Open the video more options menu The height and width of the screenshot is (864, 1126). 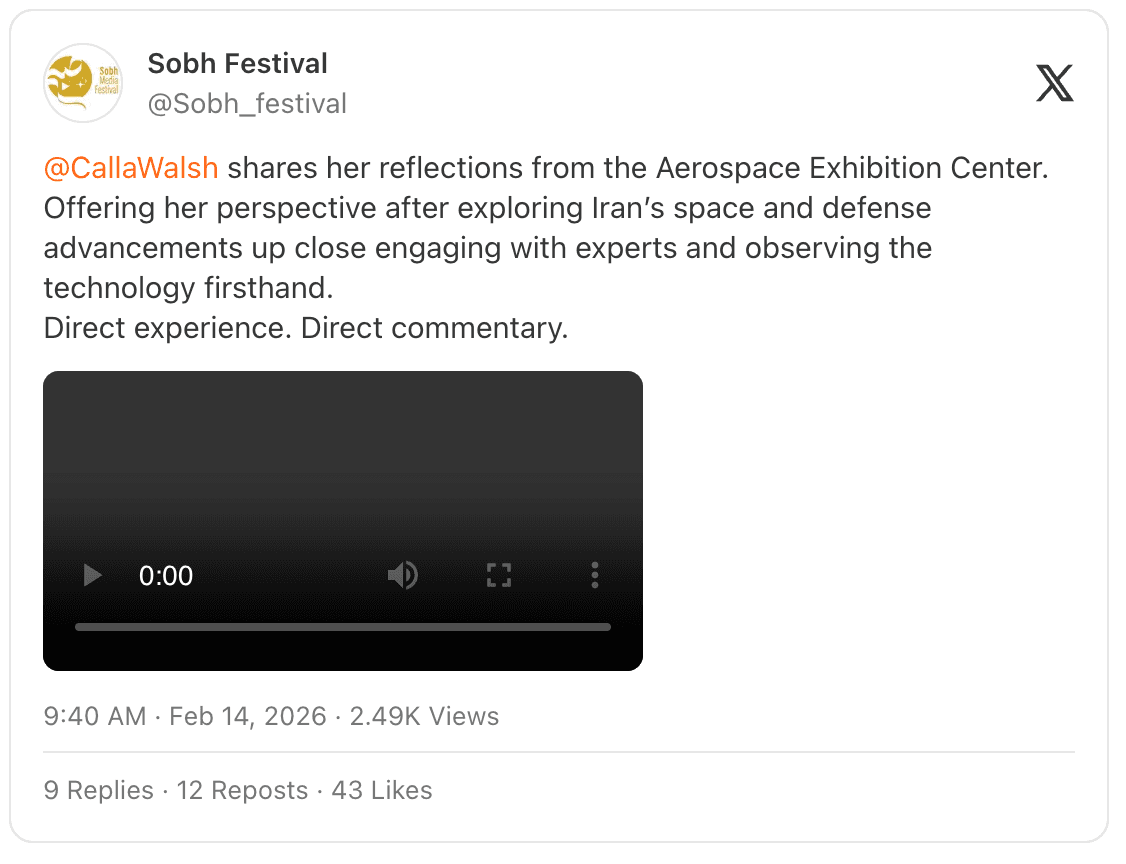point(595,575)
